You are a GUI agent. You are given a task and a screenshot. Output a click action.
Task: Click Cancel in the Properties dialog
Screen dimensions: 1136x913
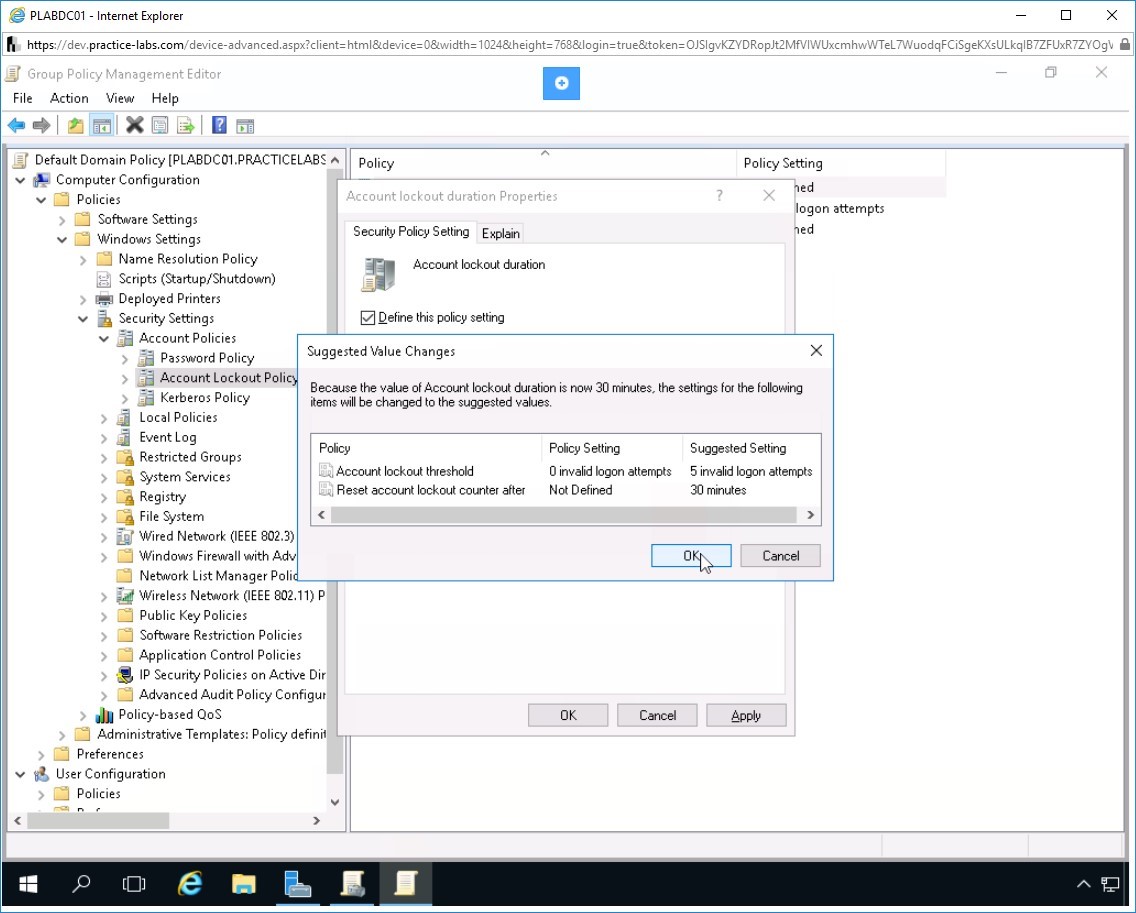tap(657, 715)
